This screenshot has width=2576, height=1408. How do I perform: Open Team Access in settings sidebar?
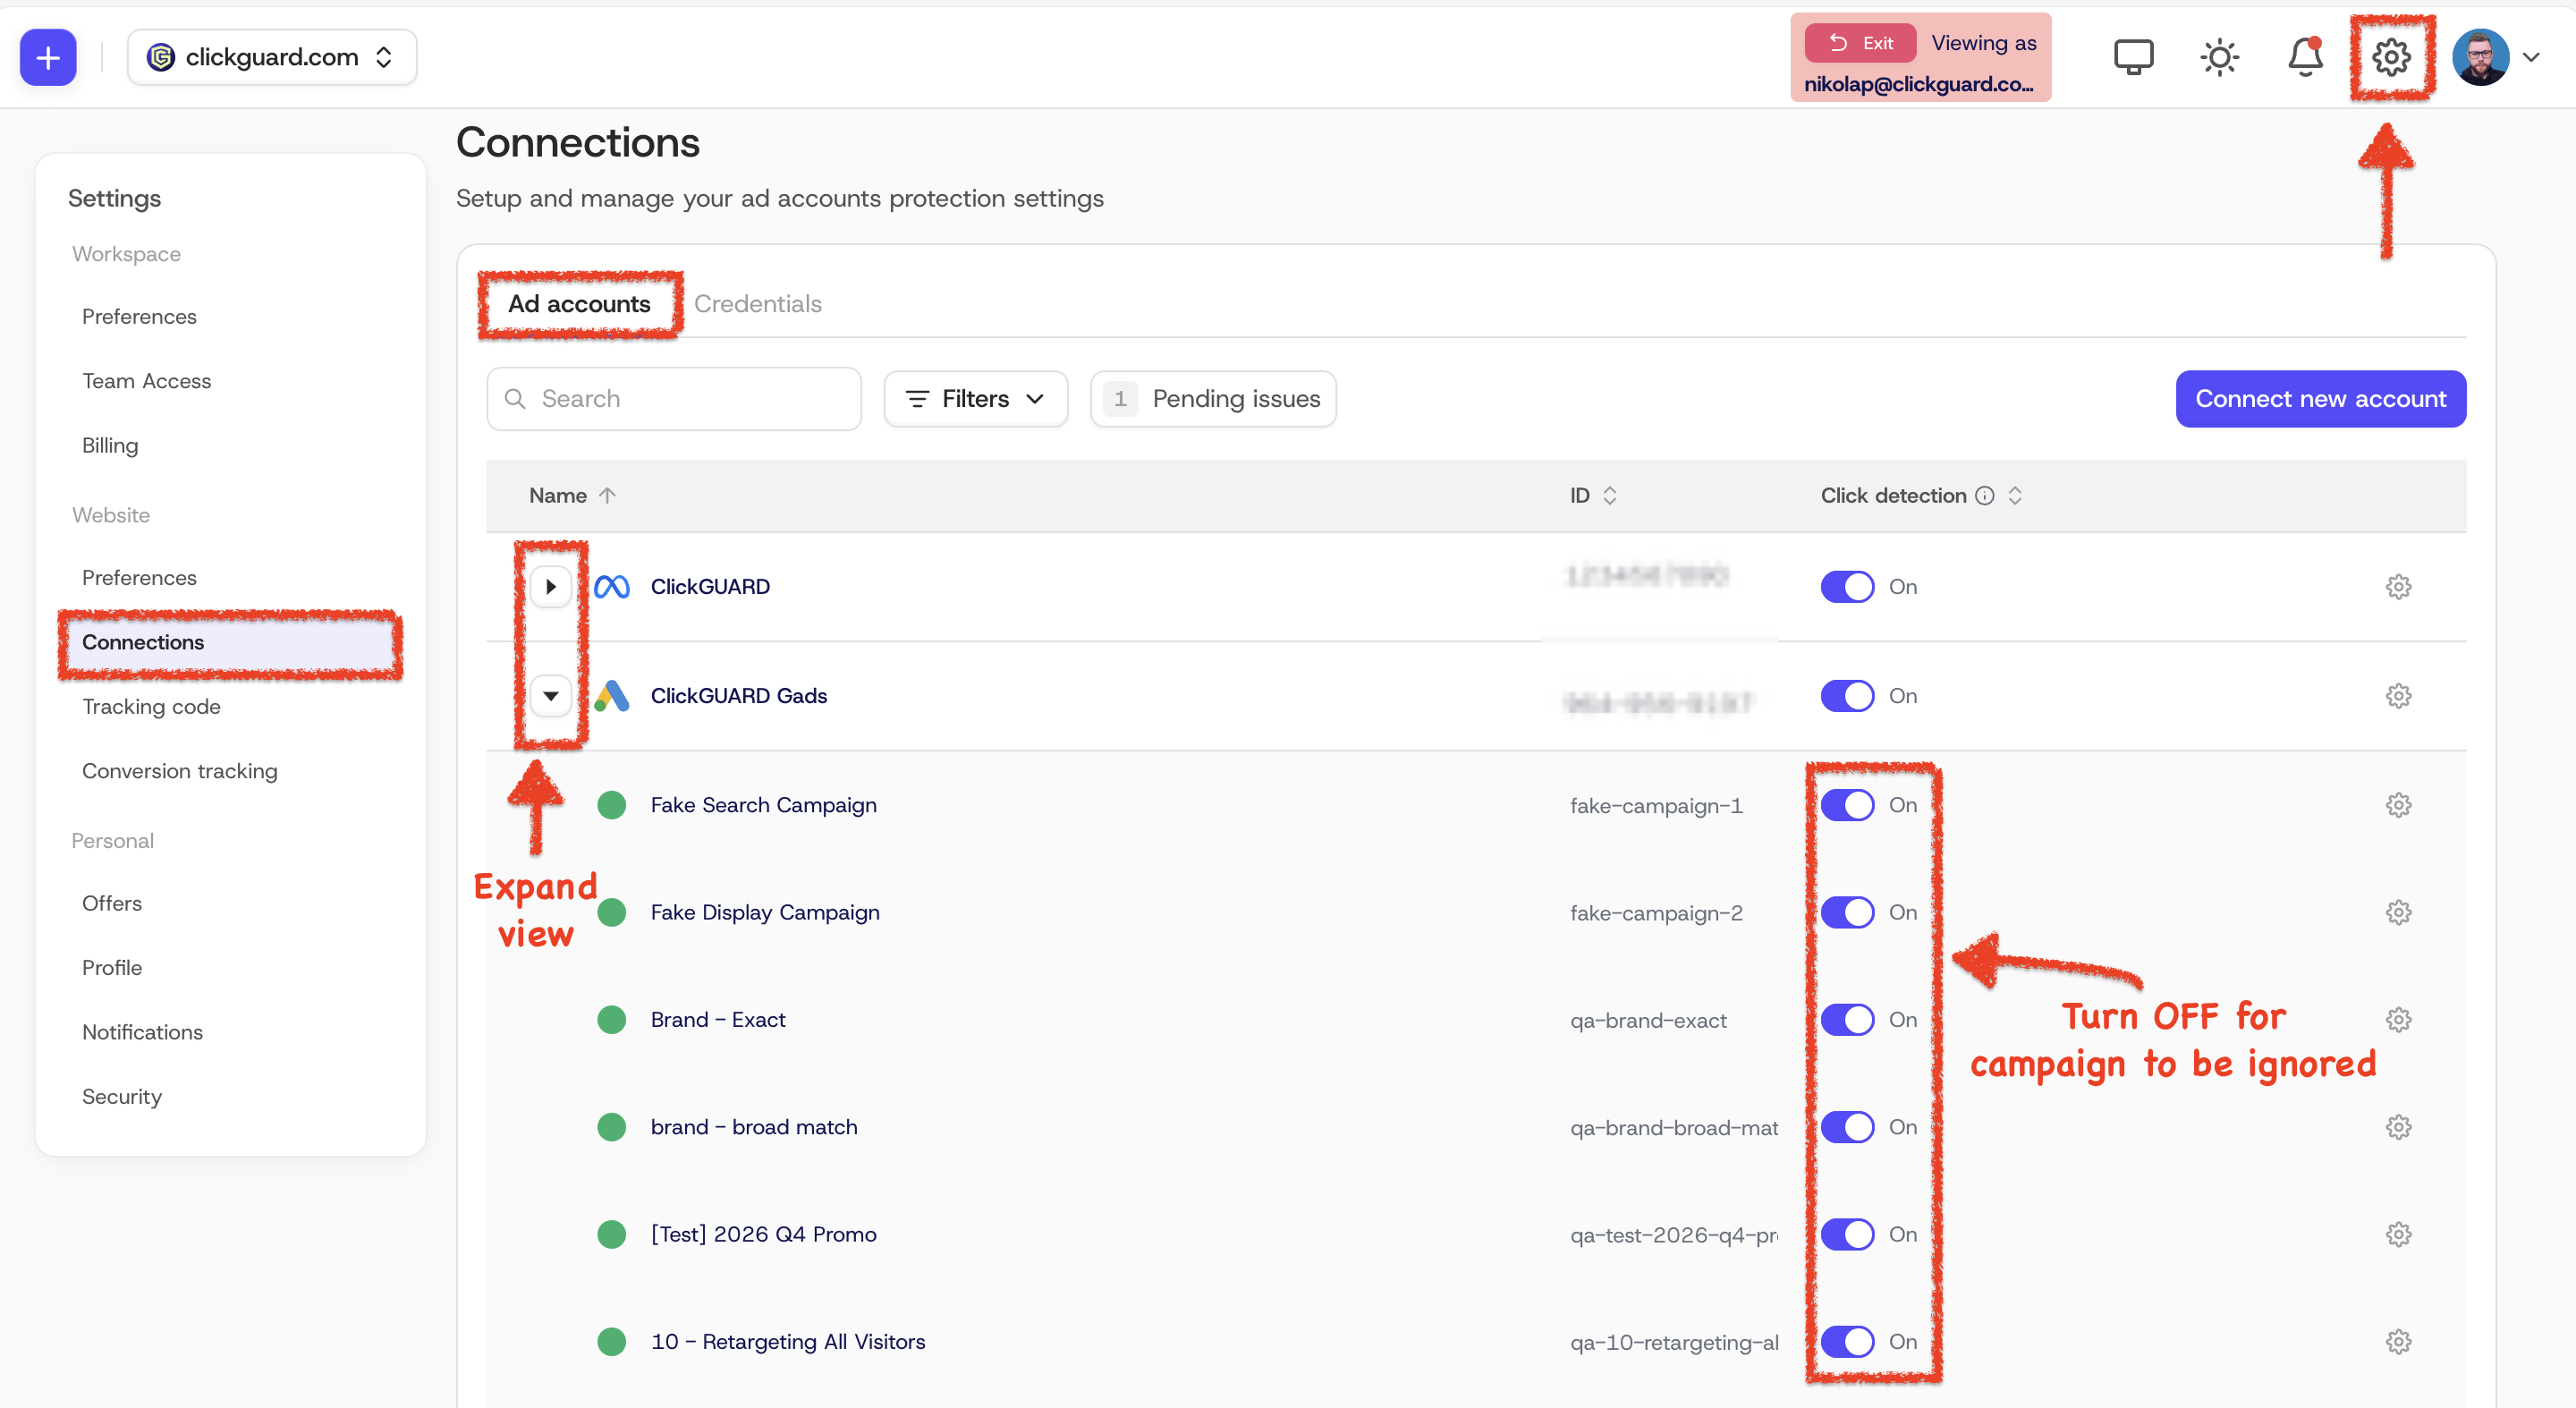point(146,380)
